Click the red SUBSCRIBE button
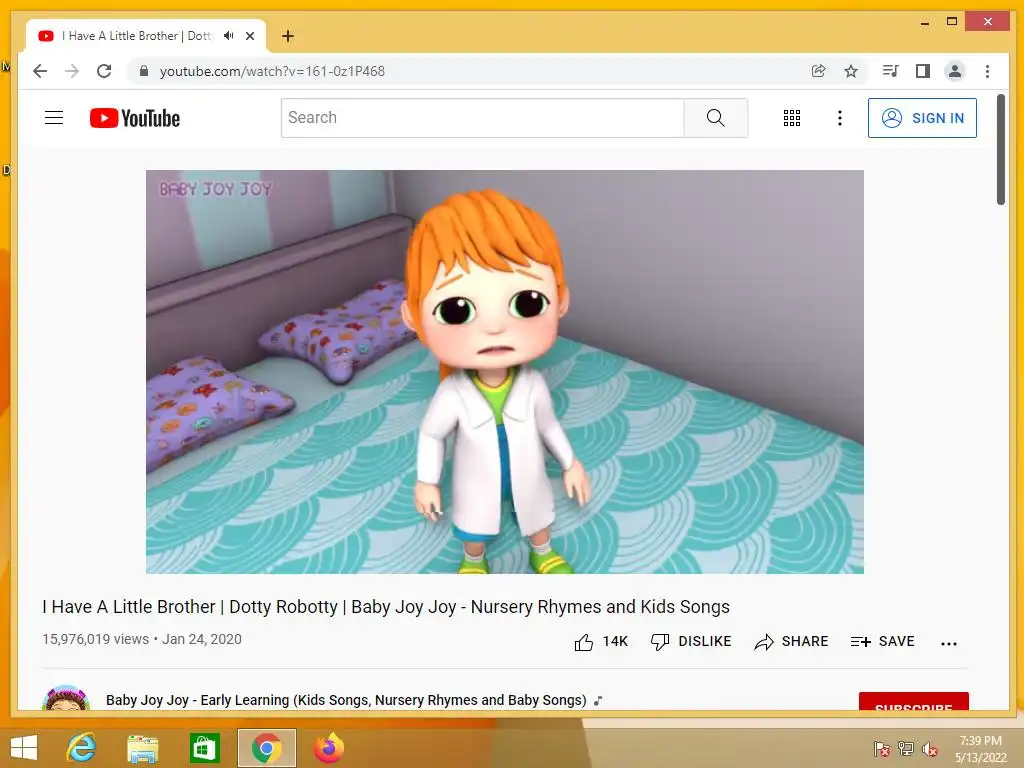Screen dimensions: 1024x768 coord(914,701)
